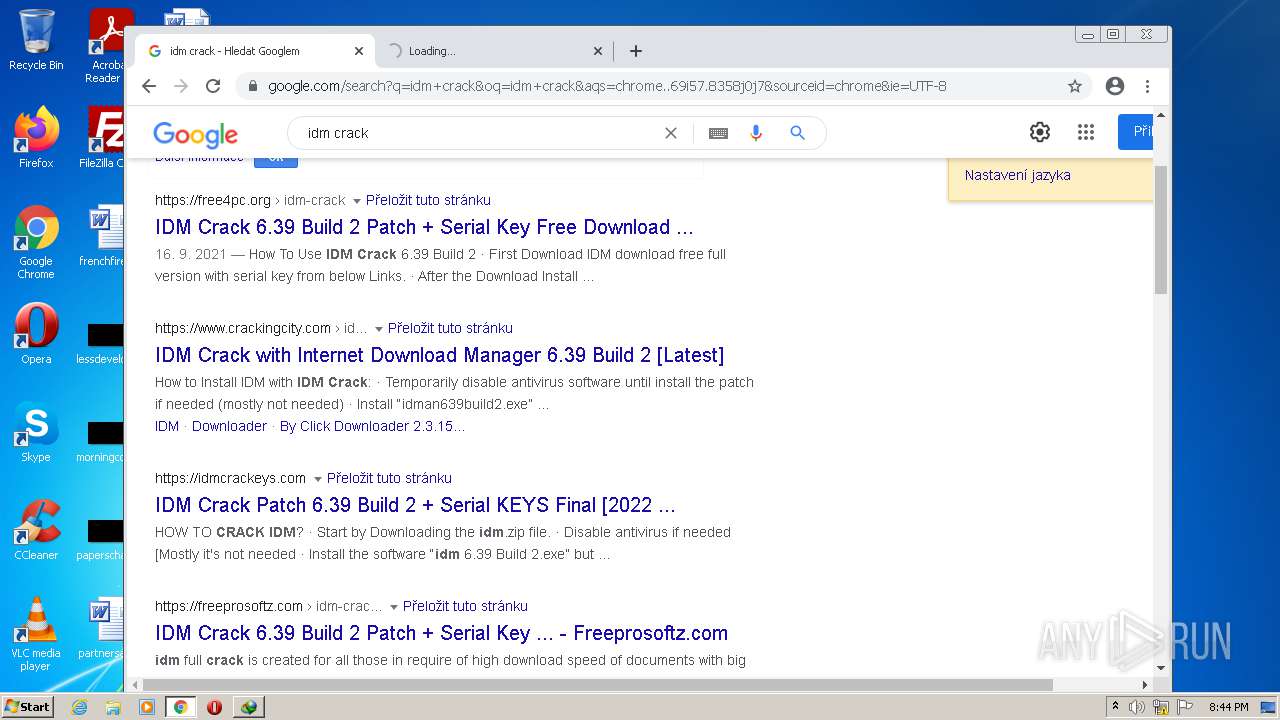Open 'Nastavení jazyka' language settings link
This screenshot has height=720, width=1280.
[1017, 175]
